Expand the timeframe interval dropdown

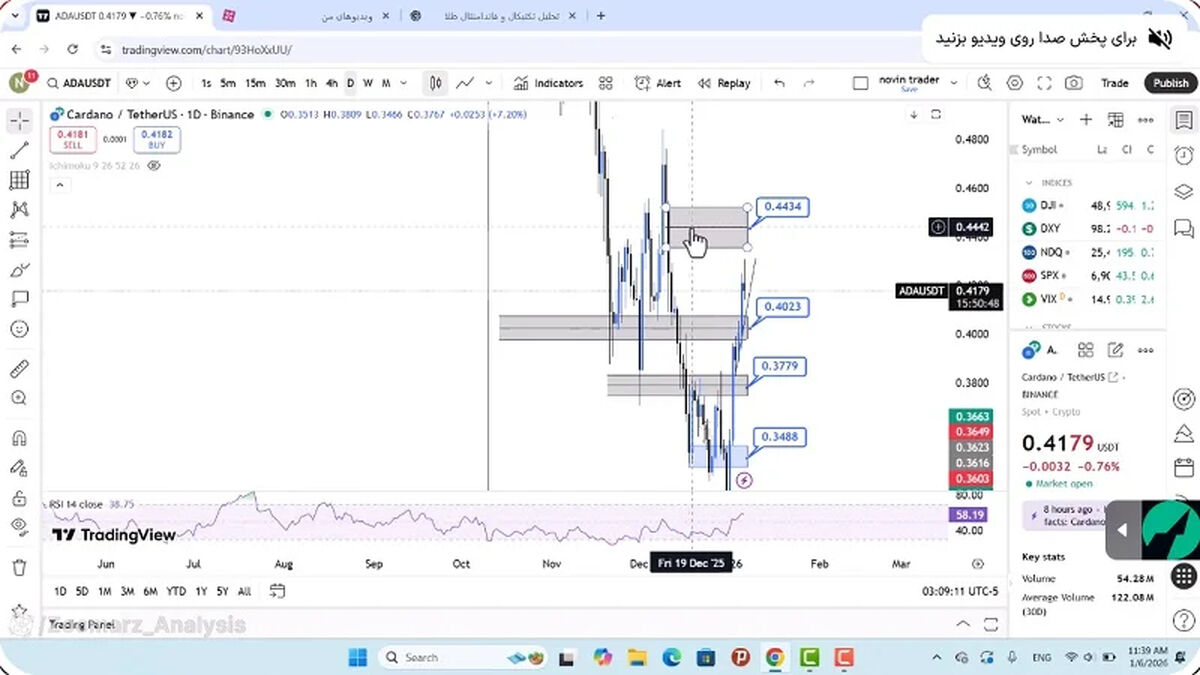(x=402, y=83)
